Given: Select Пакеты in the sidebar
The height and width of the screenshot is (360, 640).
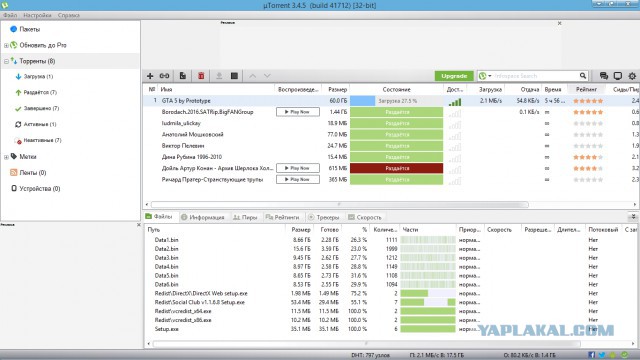Looking at the screenshot, I should coord(29,29).
